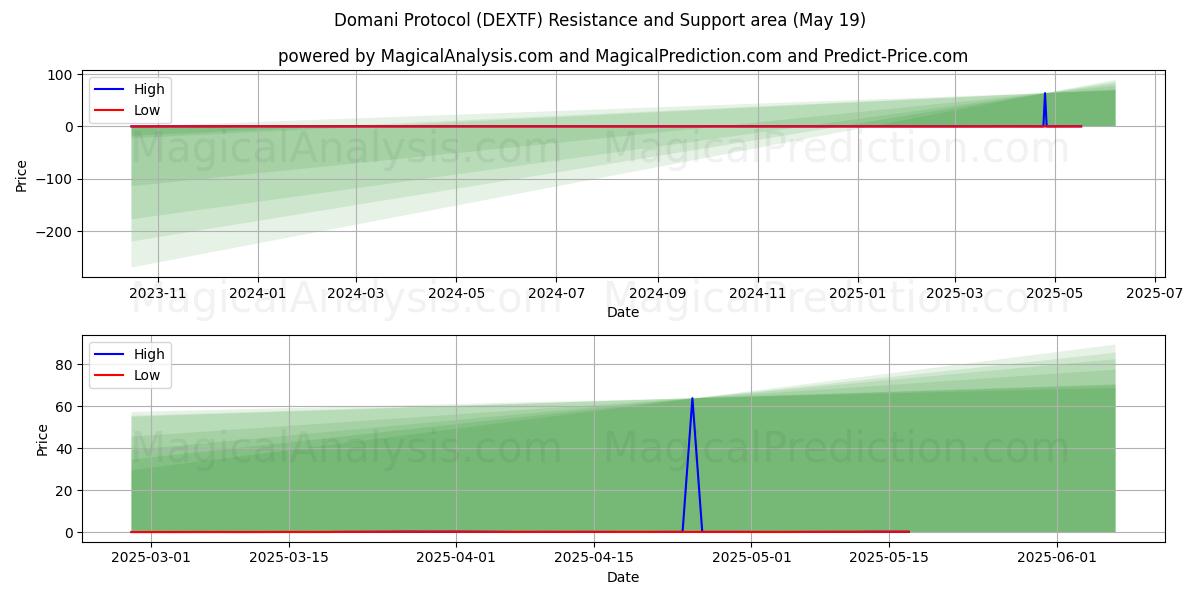
Task: Click the '2025-07' x-axis label
Action: 1155,293
